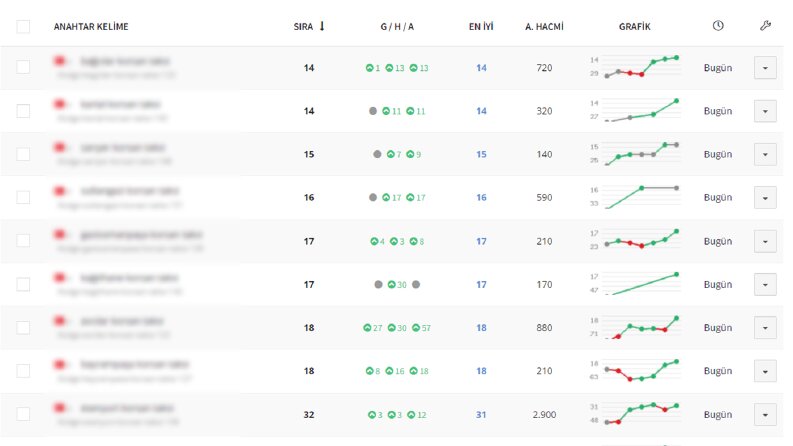The height and width of the screenshot is (446, 793).
Task: Open the wrench settings icon in header
Action: (x=765, y=26)
